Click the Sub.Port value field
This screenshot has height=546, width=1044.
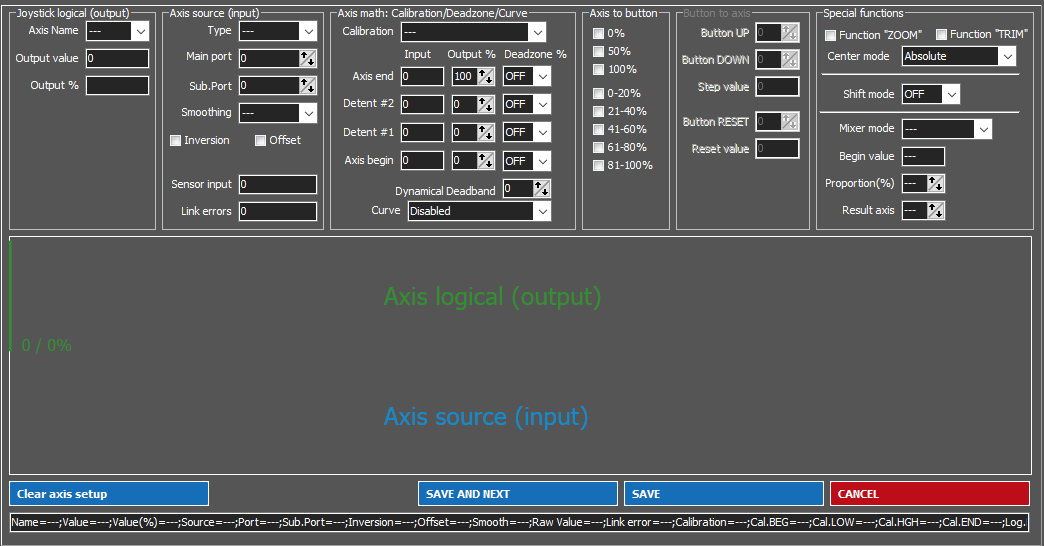[x=270, y=85]
